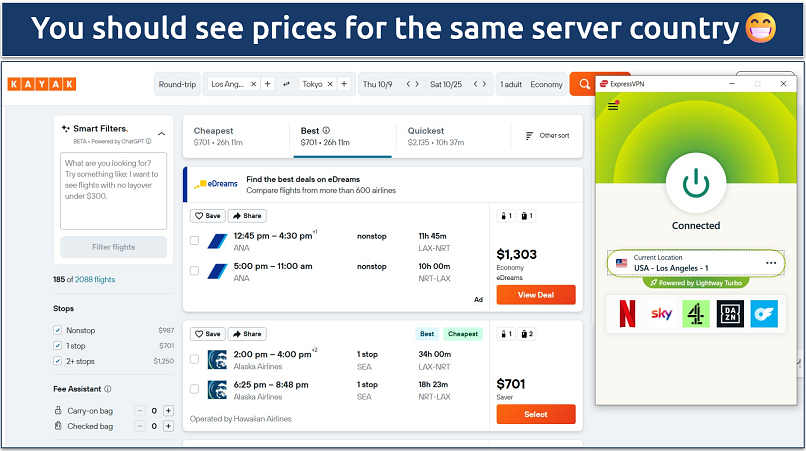Viewport: 806px width, 451px height.
Task: Open location options via three-dot button
Action: [x=771, y=263]
